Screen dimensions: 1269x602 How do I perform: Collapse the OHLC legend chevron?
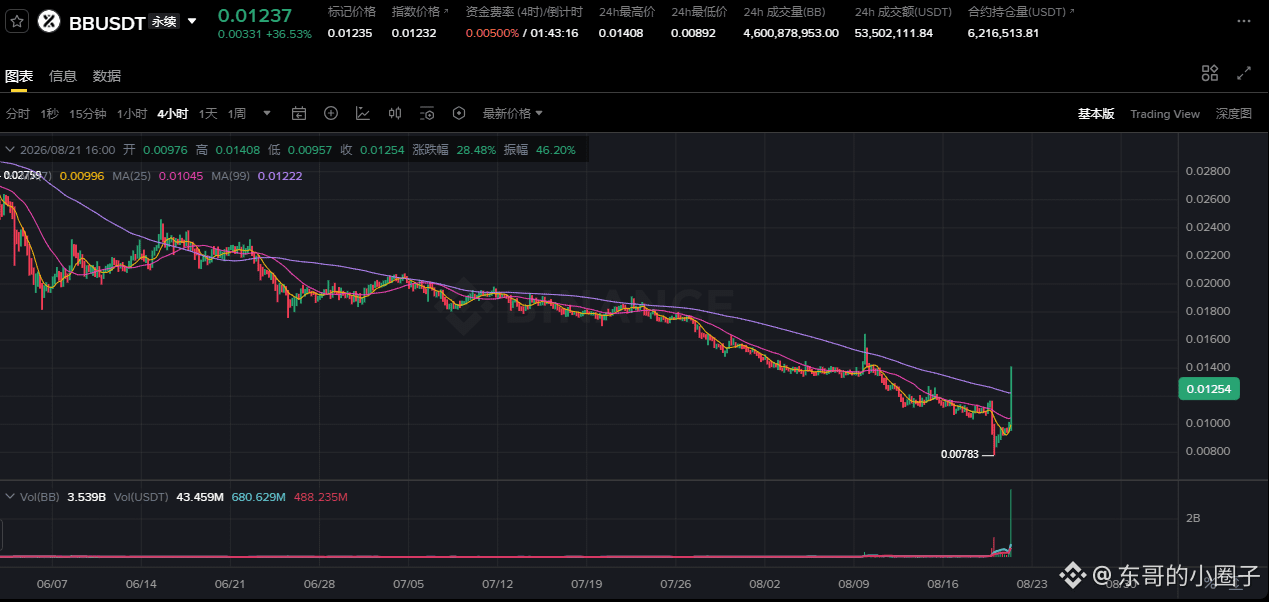coord(9,150)
